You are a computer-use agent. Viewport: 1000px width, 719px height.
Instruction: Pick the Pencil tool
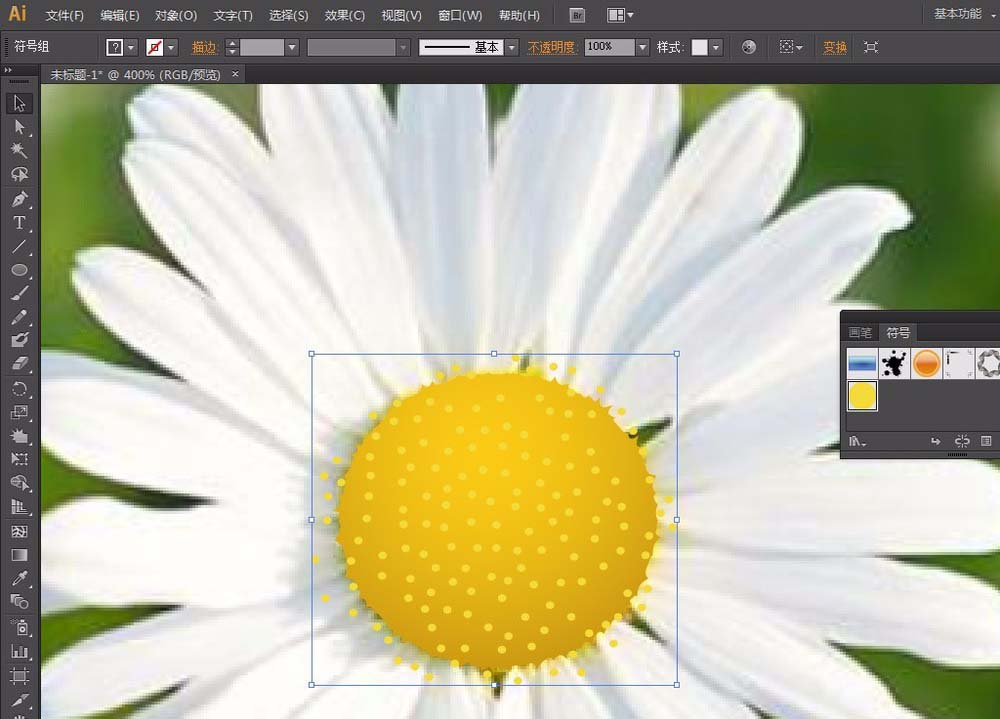[x=19, y=317]
